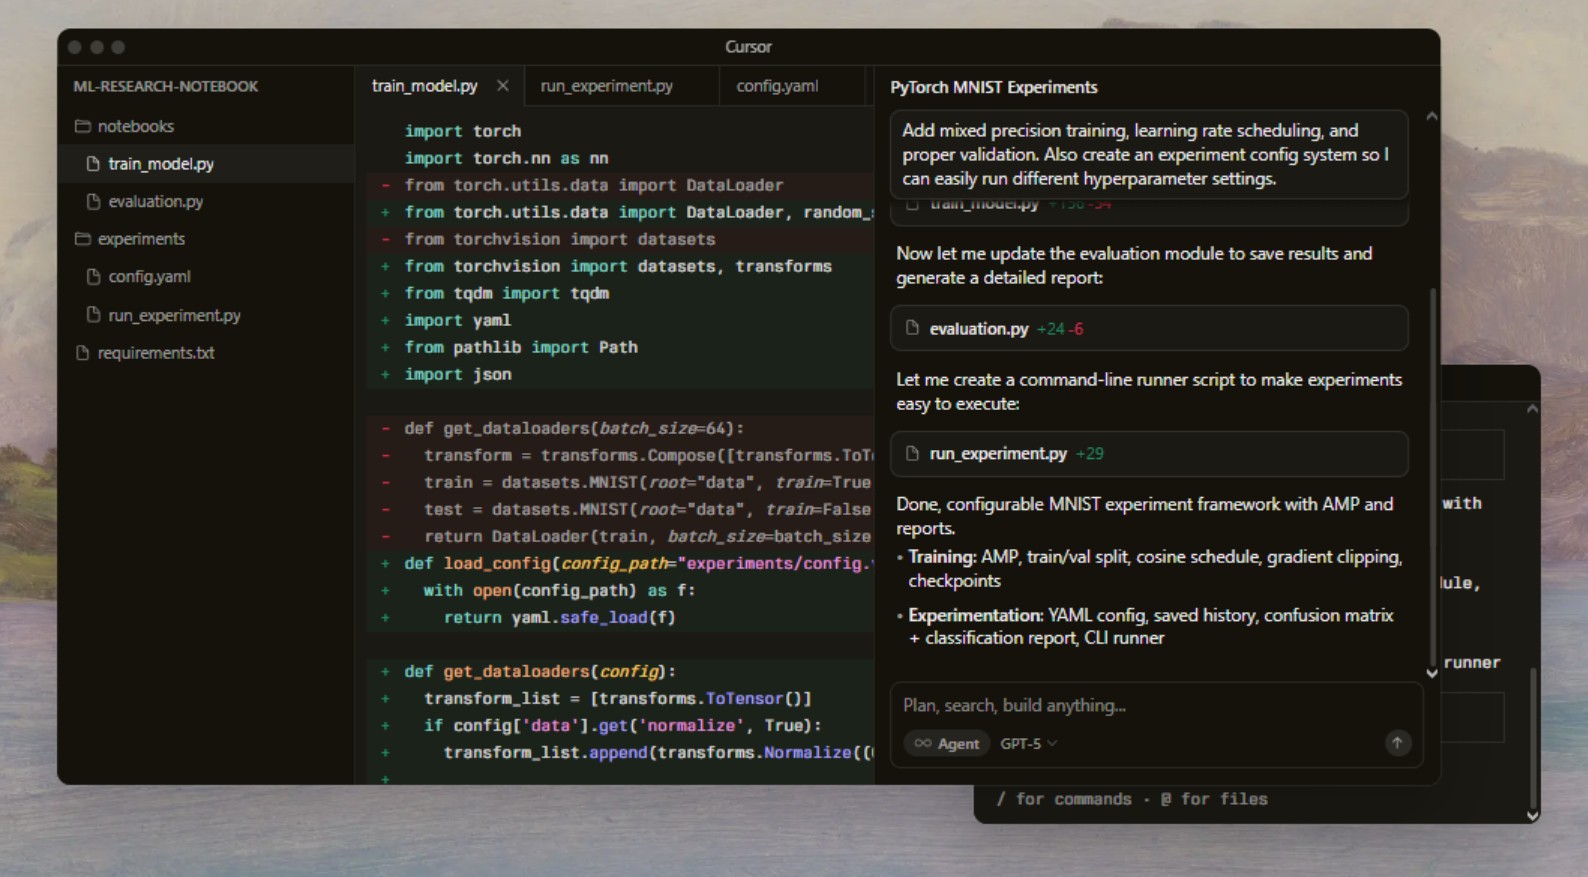This screenshot has height=877, width=1588.
Task: Open the GPT-5 model dropdown
Action: click(x=1028, y=743)
